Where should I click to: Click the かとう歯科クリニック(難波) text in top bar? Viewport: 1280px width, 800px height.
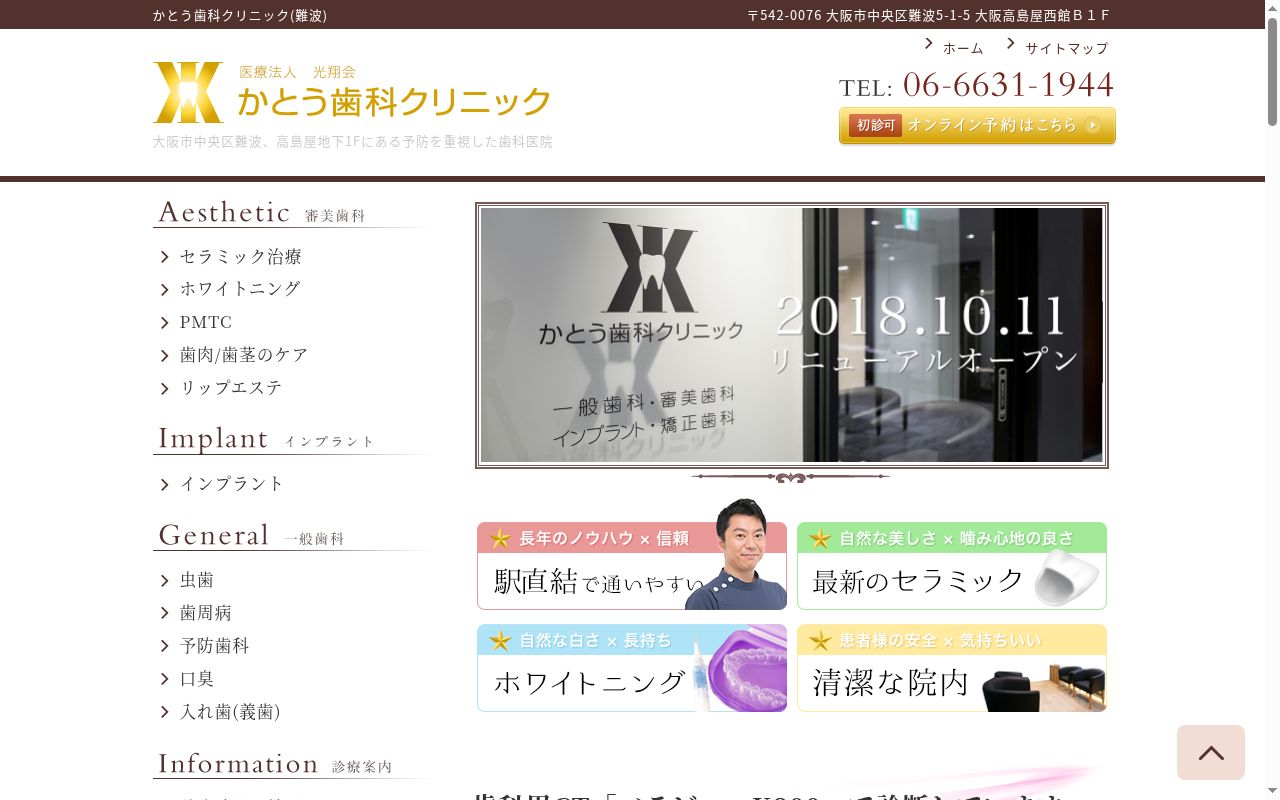click(240, 15)
